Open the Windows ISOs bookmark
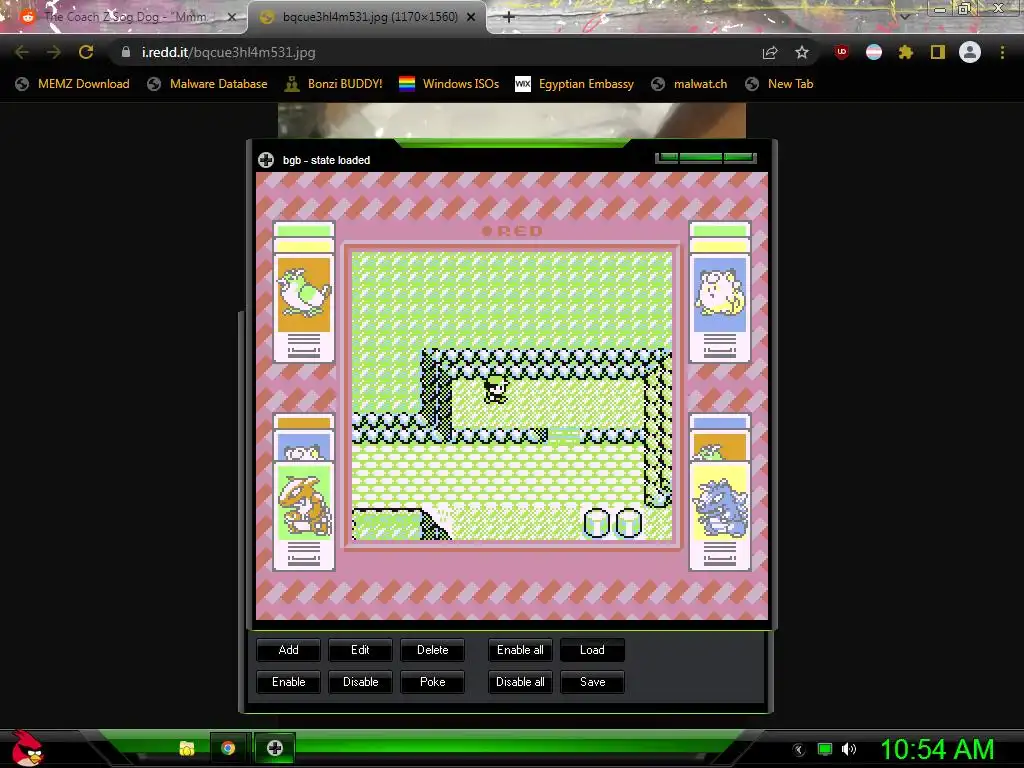The width and height of the screenshot is (1024, 768). [x=449, y=84]
